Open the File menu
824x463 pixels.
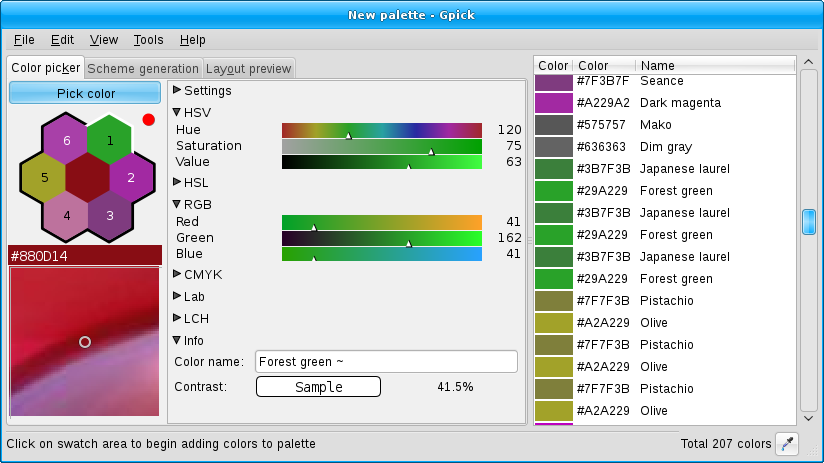[x=24, y=40]
